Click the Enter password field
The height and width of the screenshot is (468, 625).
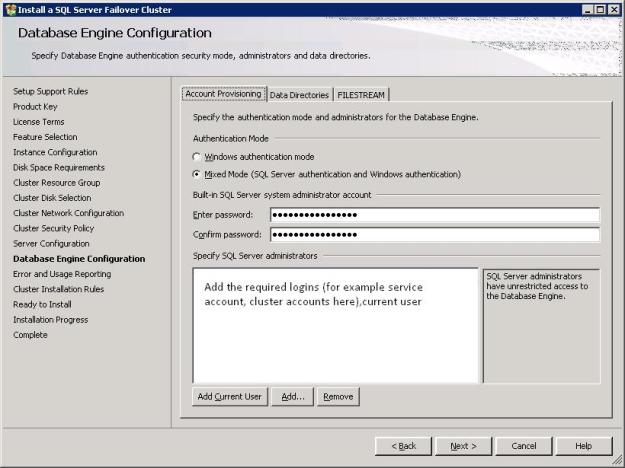[434, 214]
